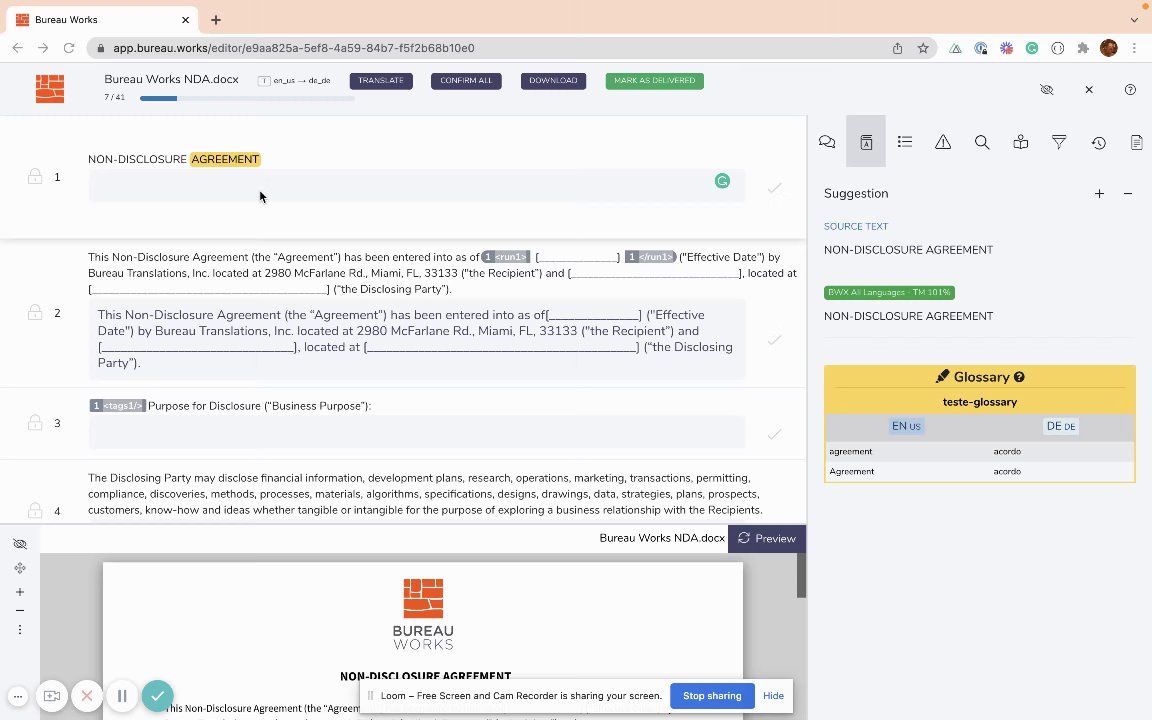This screenshot has width=1152, height=720.
Task: Click the Bureau Works logo
Action: [x=50, y=89]
